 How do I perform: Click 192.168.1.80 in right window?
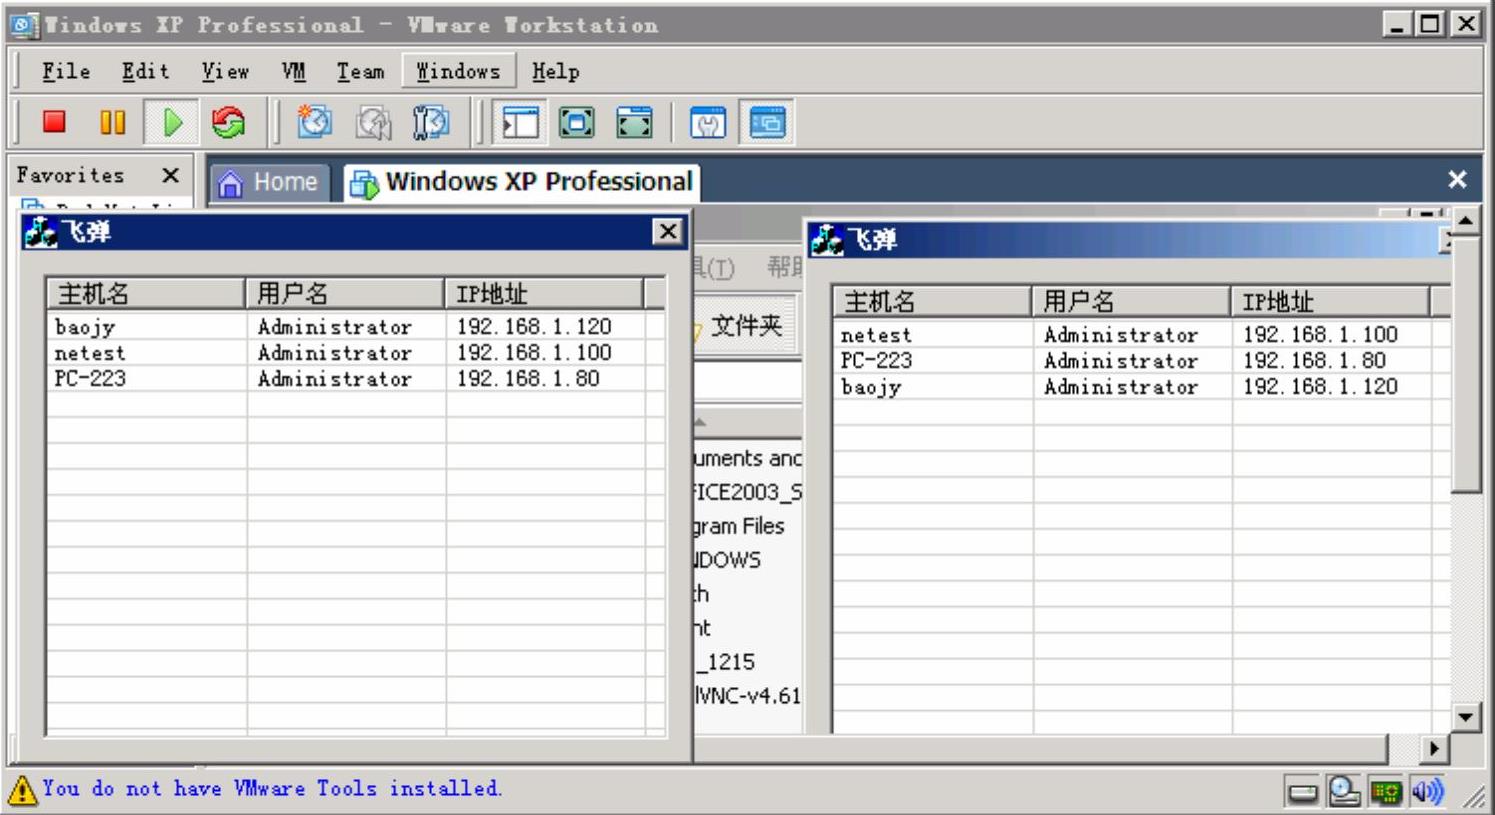(1314, 361)
